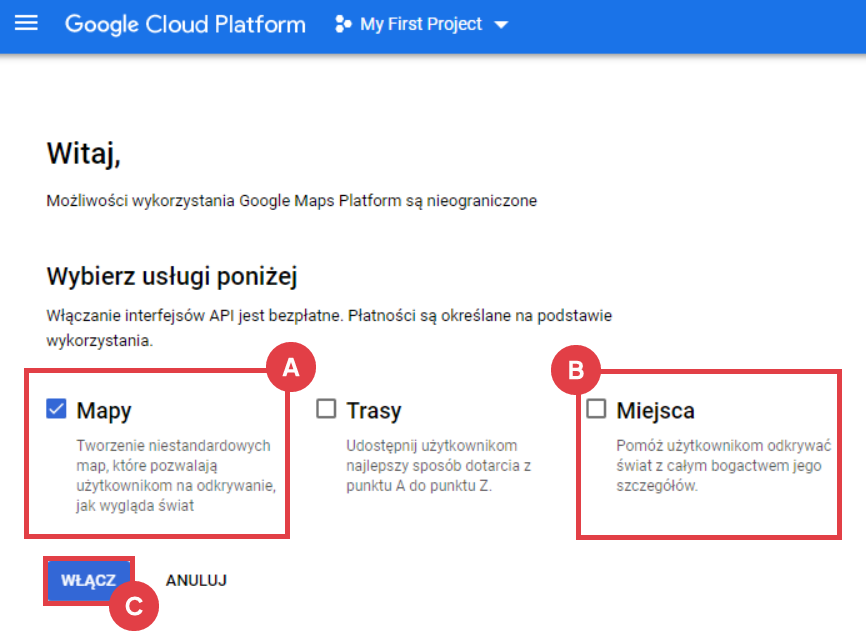Click the Mapy description text
This screenshot has width=866, height=632.
176,475
